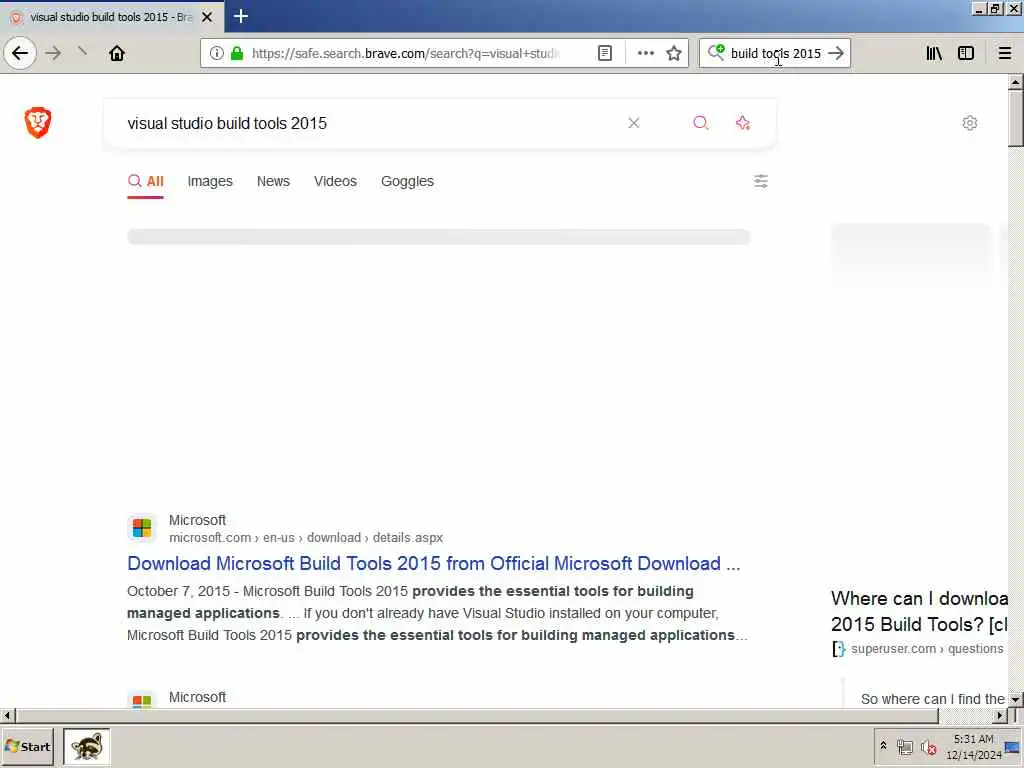The width and height of the screenshot is (1024, 768).
Task: Go to the Home page icon
Action: click(117, 53)
